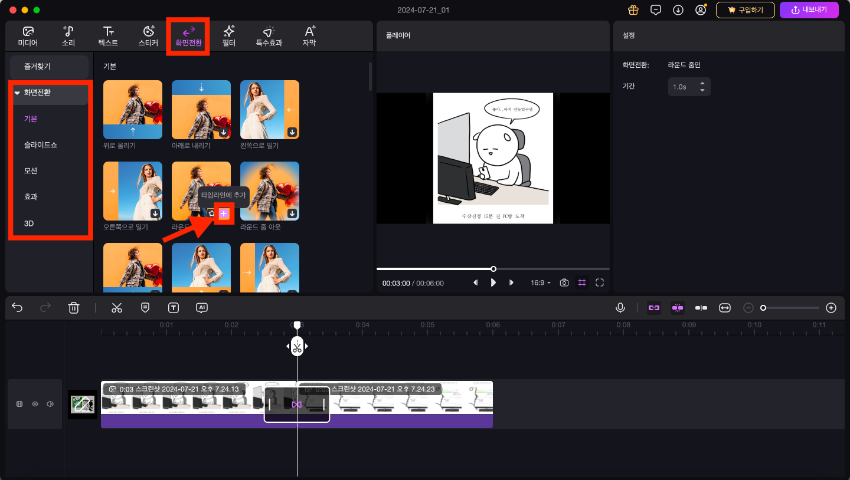Switch to the 스티커 (Sticker) tab
Image resolution: width=850 pixels, height=480 pixels.
tap(148, 36)
